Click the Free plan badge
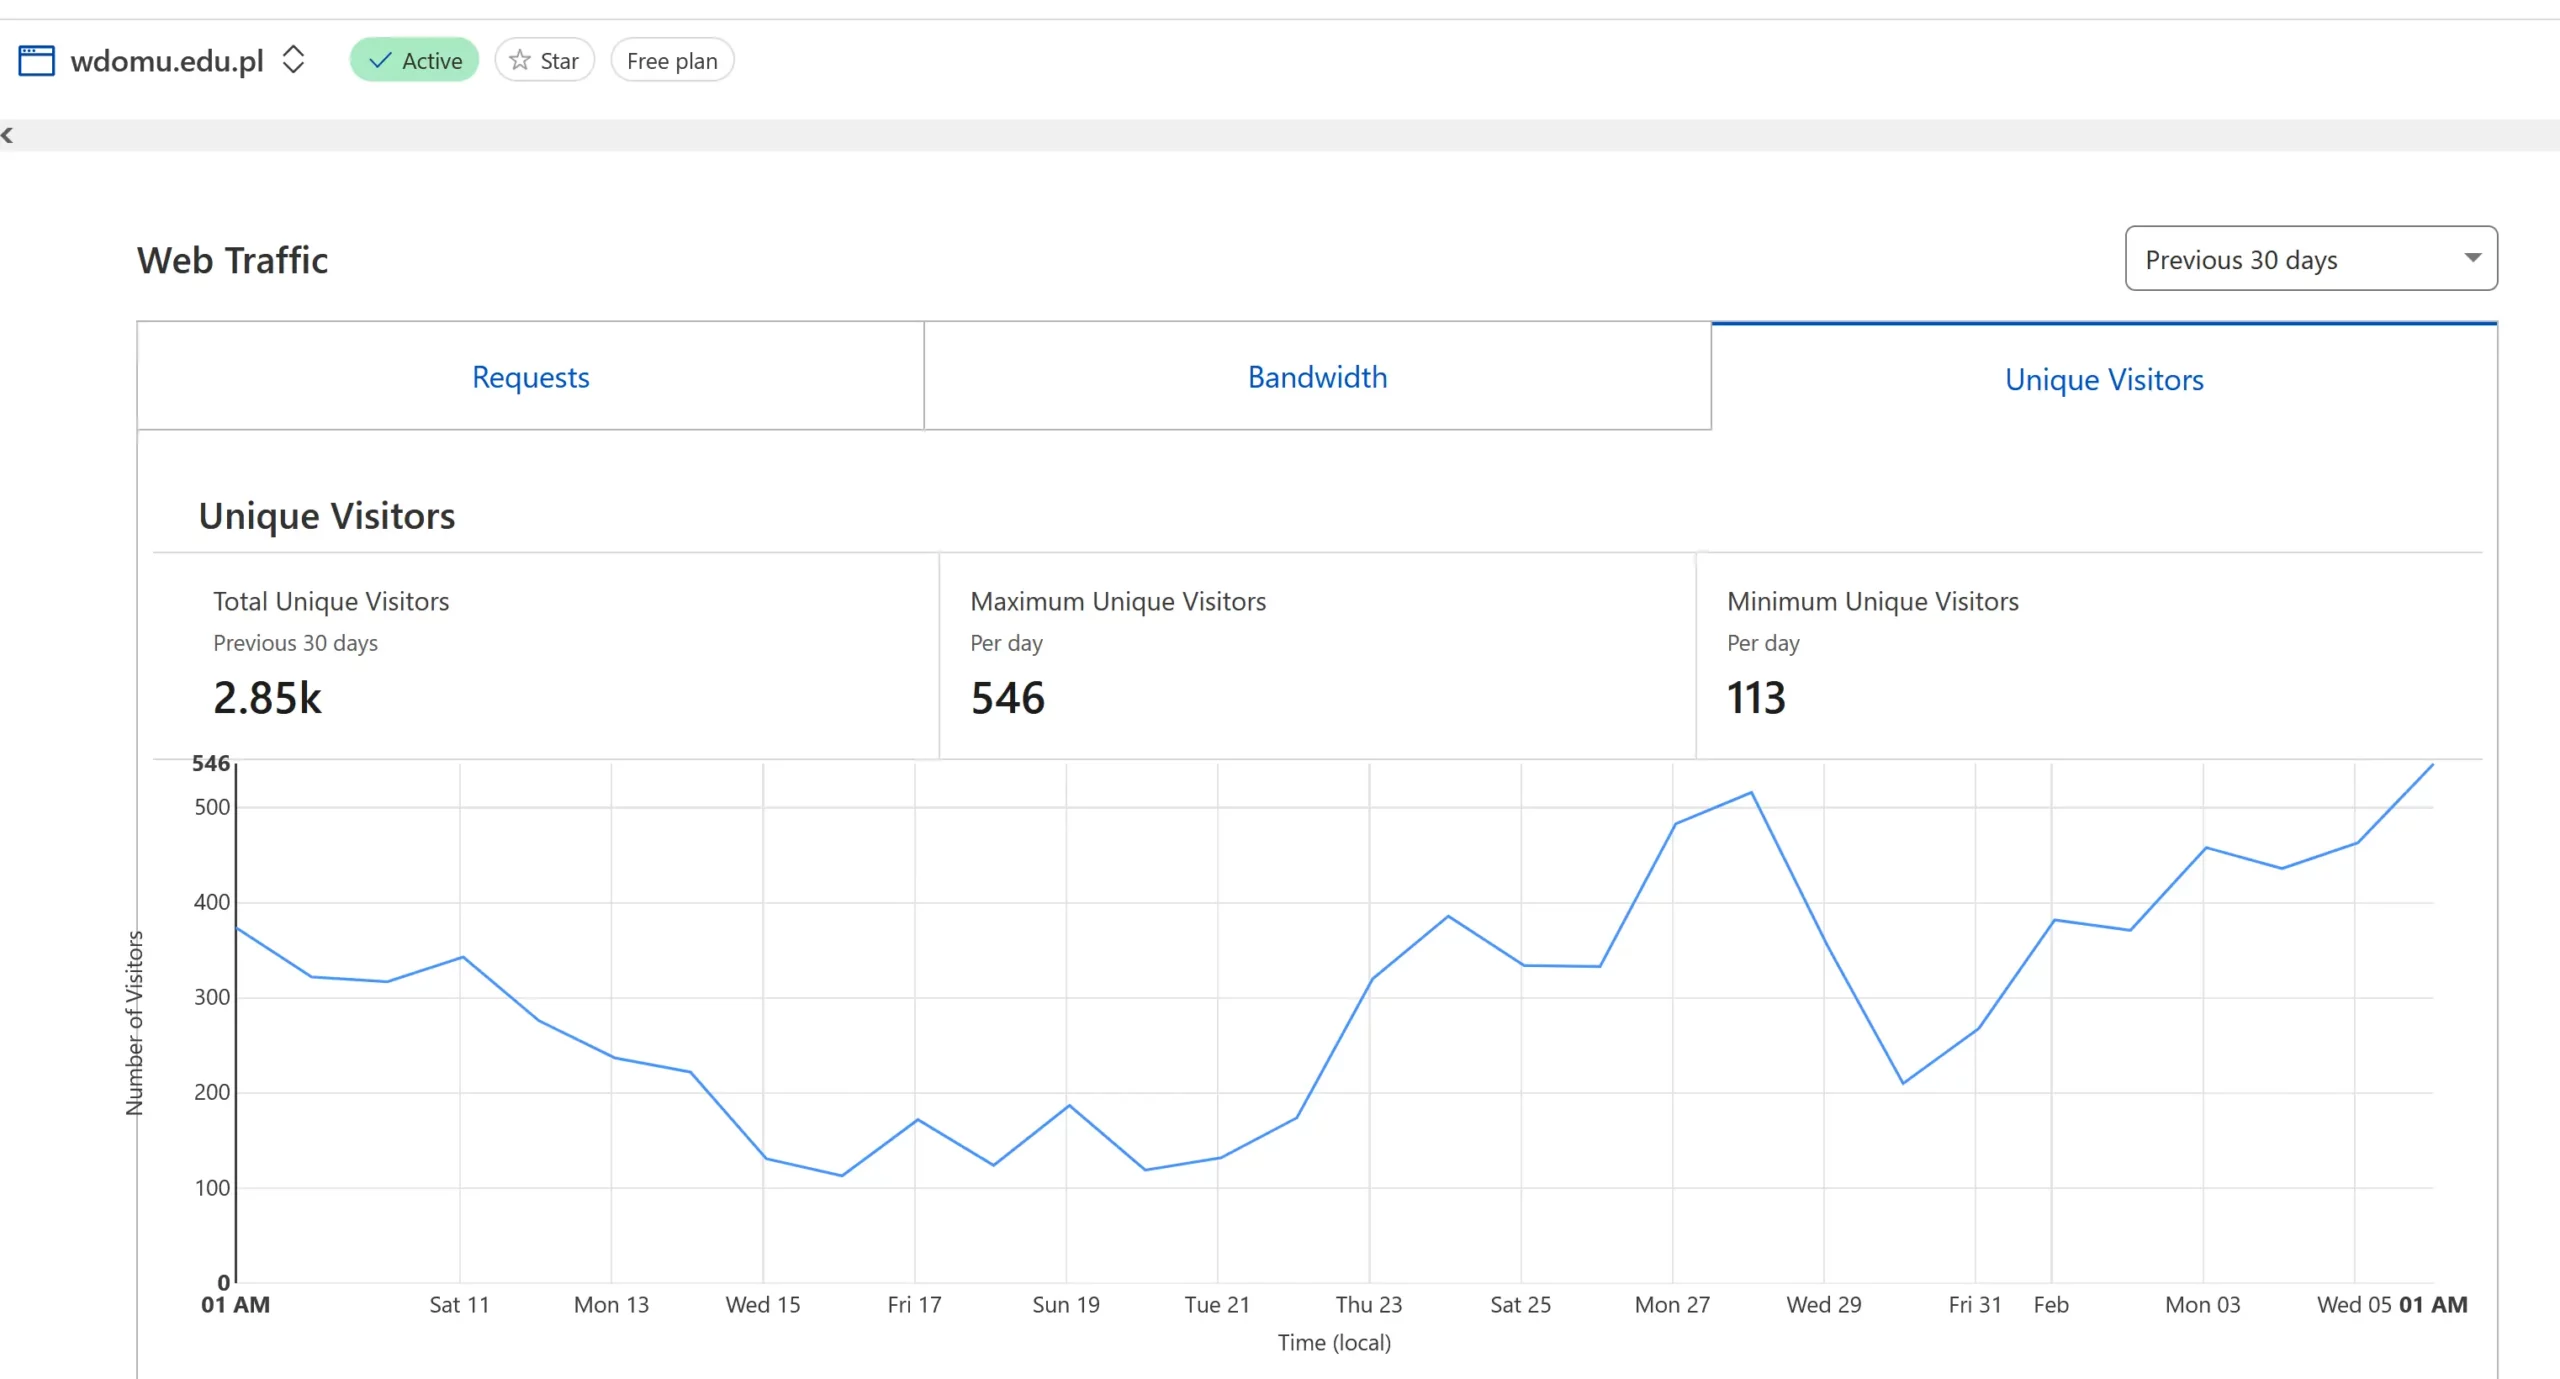 coord(672,60)
